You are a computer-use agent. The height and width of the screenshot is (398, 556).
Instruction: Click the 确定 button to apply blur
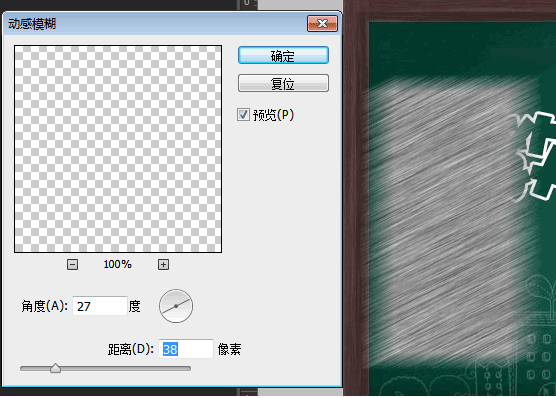coord(283,55)
